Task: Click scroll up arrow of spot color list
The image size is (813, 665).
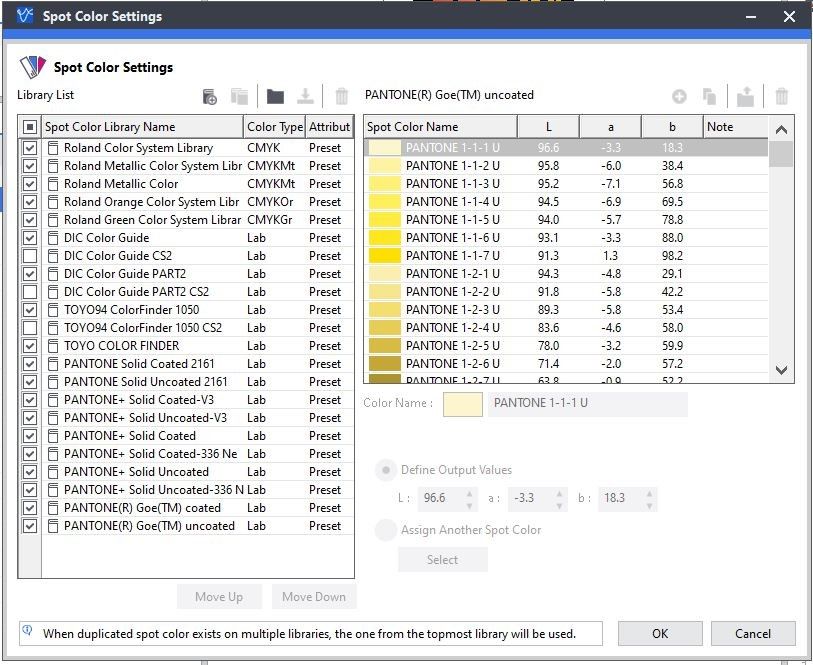Action: pos(781,130)
